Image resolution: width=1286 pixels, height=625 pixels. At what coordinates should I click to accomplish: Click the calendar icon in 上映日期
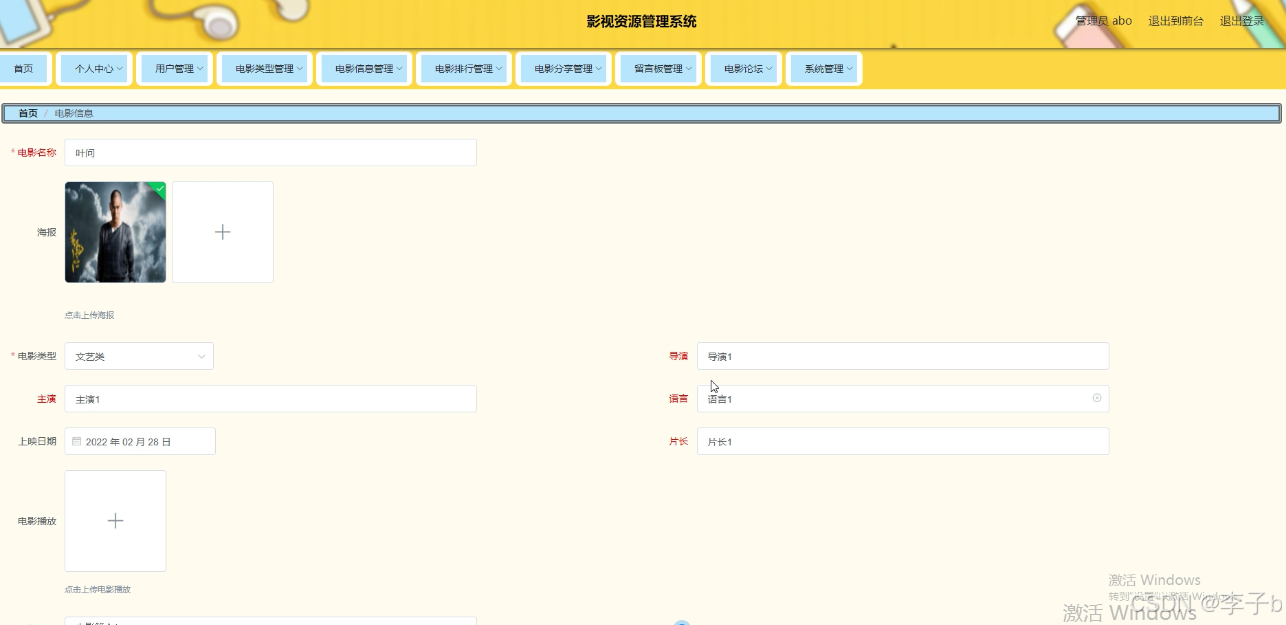[77, 441]
